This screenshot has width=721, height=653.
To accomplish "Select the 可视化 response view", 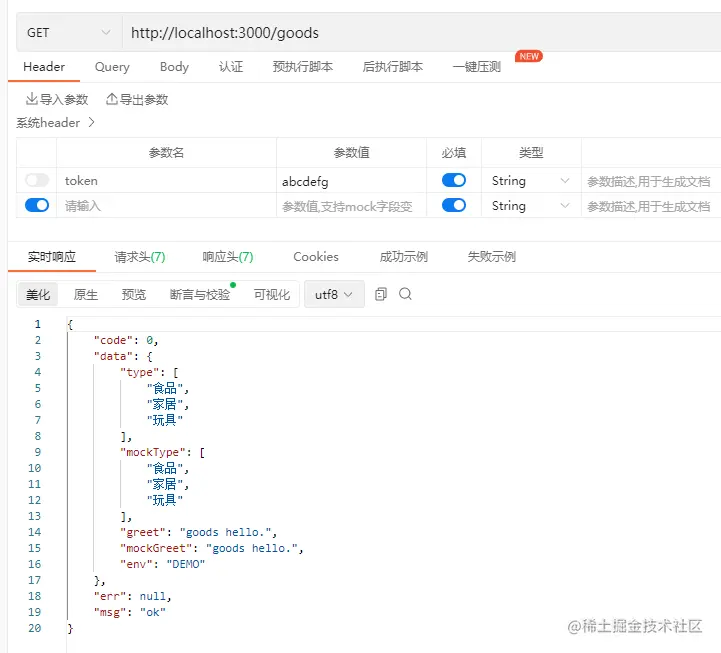I will tap(272, 294).
